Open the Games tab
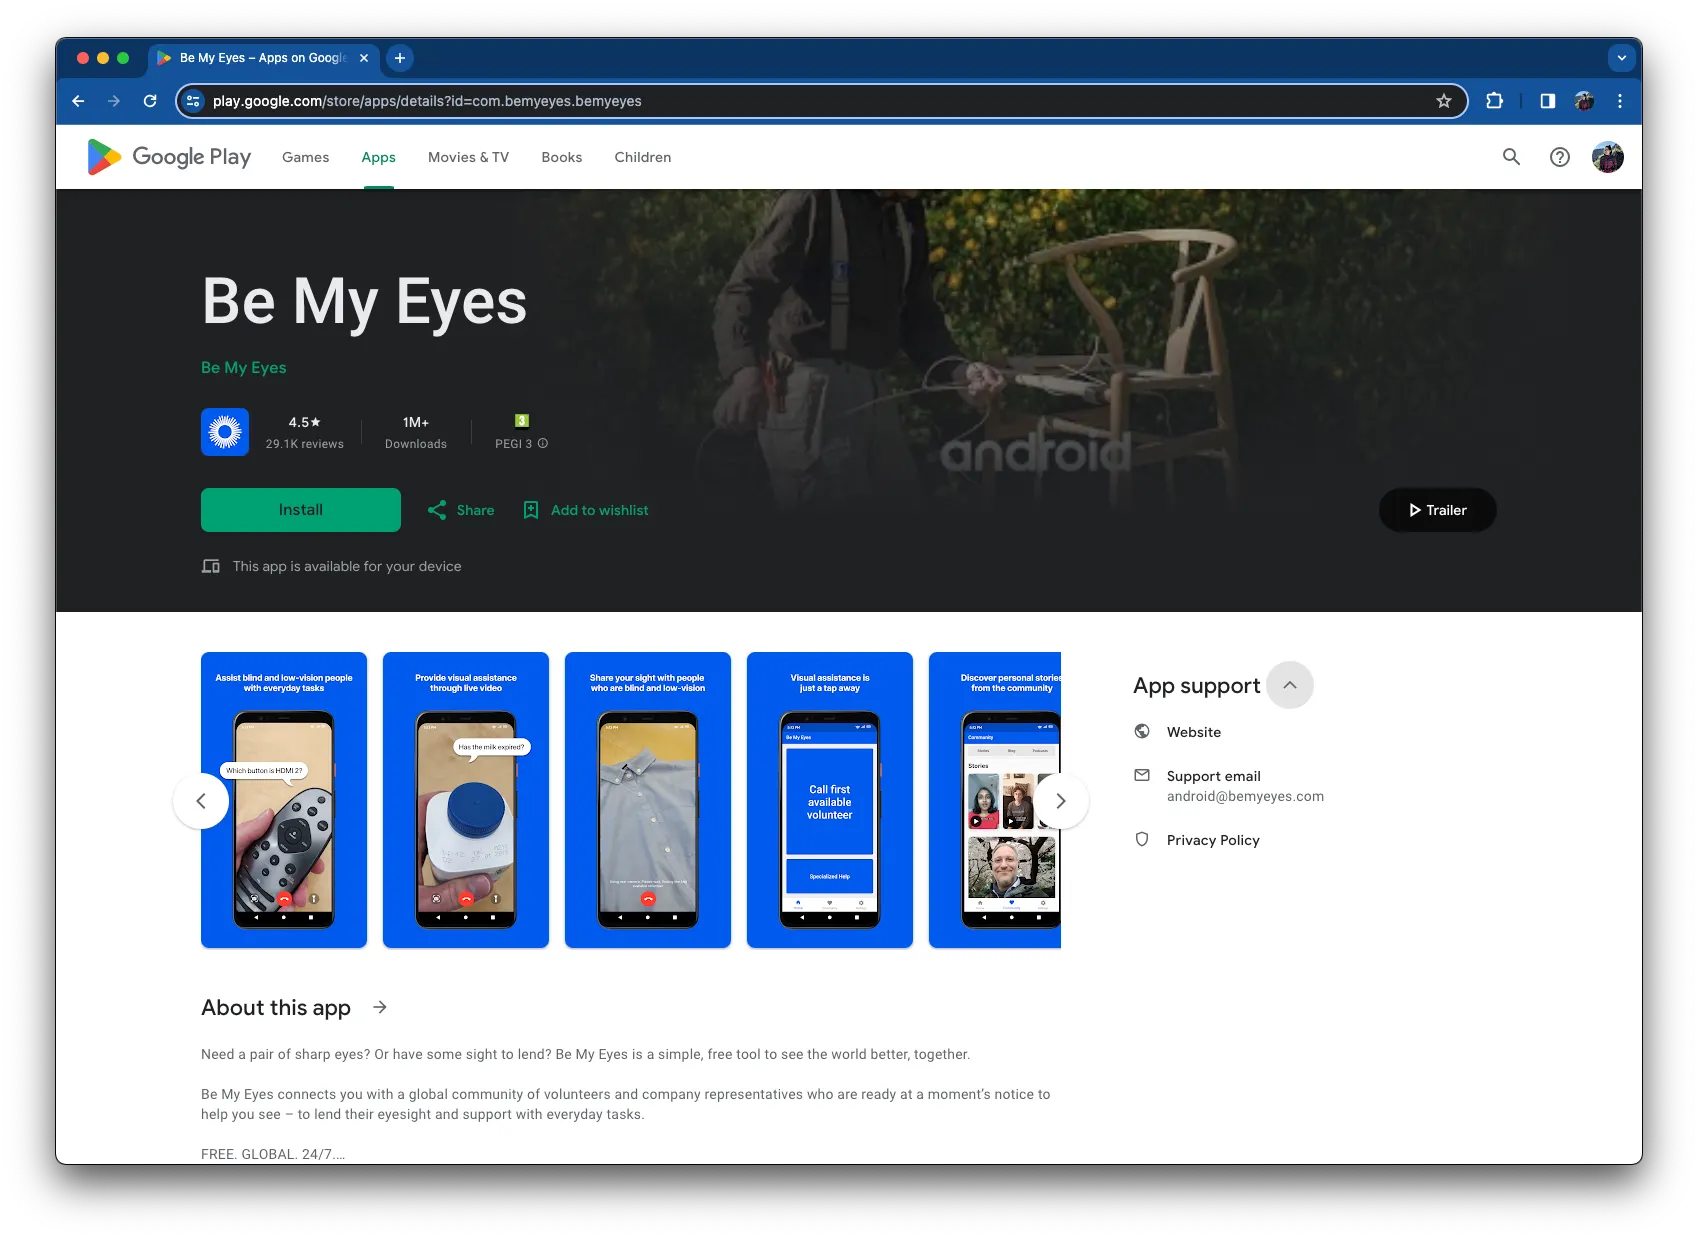This screenshot has width=1698, height=1238. click(x=305, y=157)
